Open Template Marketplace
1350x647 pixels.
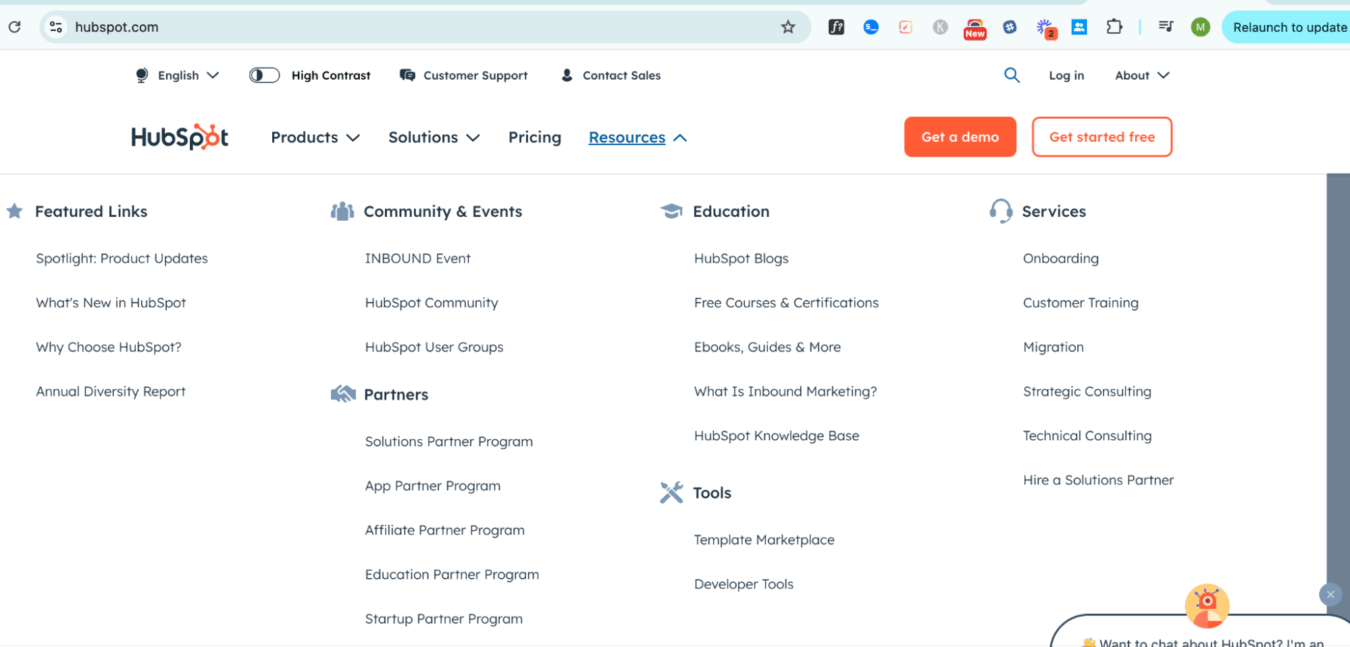[764, 540]
